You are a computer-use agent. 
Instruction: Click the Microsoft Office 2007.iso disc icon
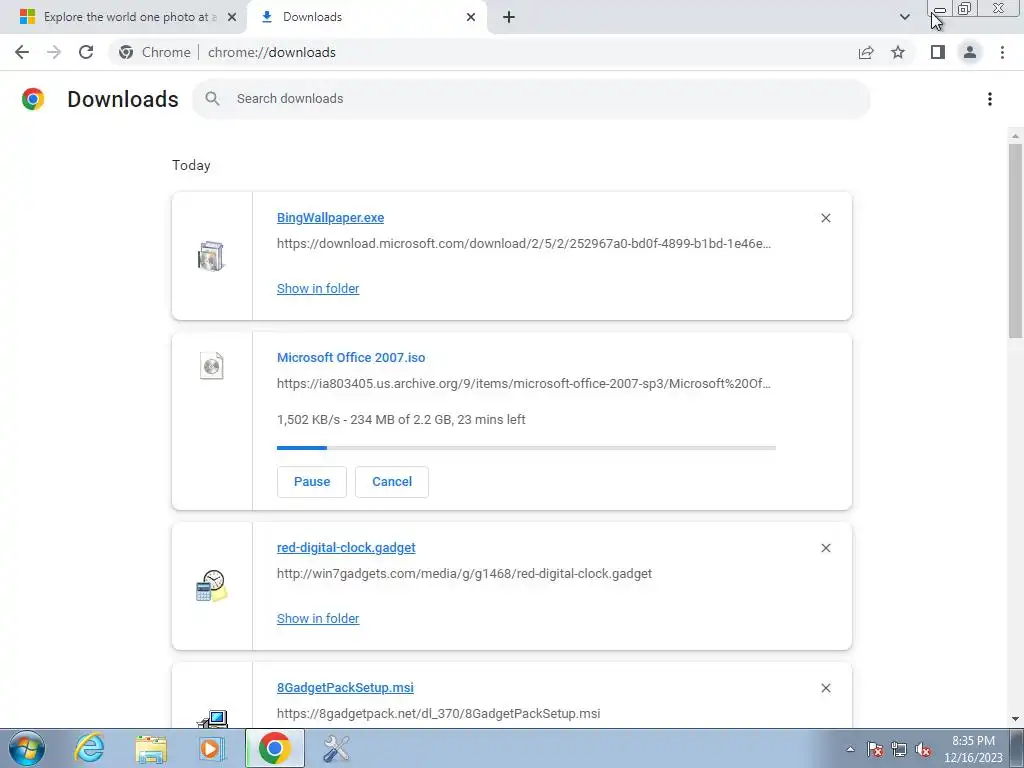click(212, 366)
